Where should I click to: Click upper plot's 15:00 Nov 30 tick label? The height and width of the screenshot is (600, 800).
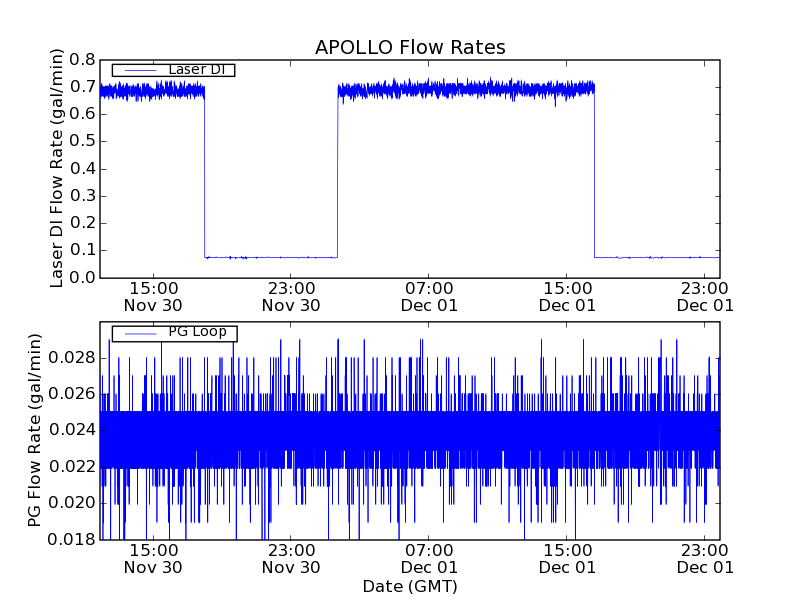[x=153, y=296]
